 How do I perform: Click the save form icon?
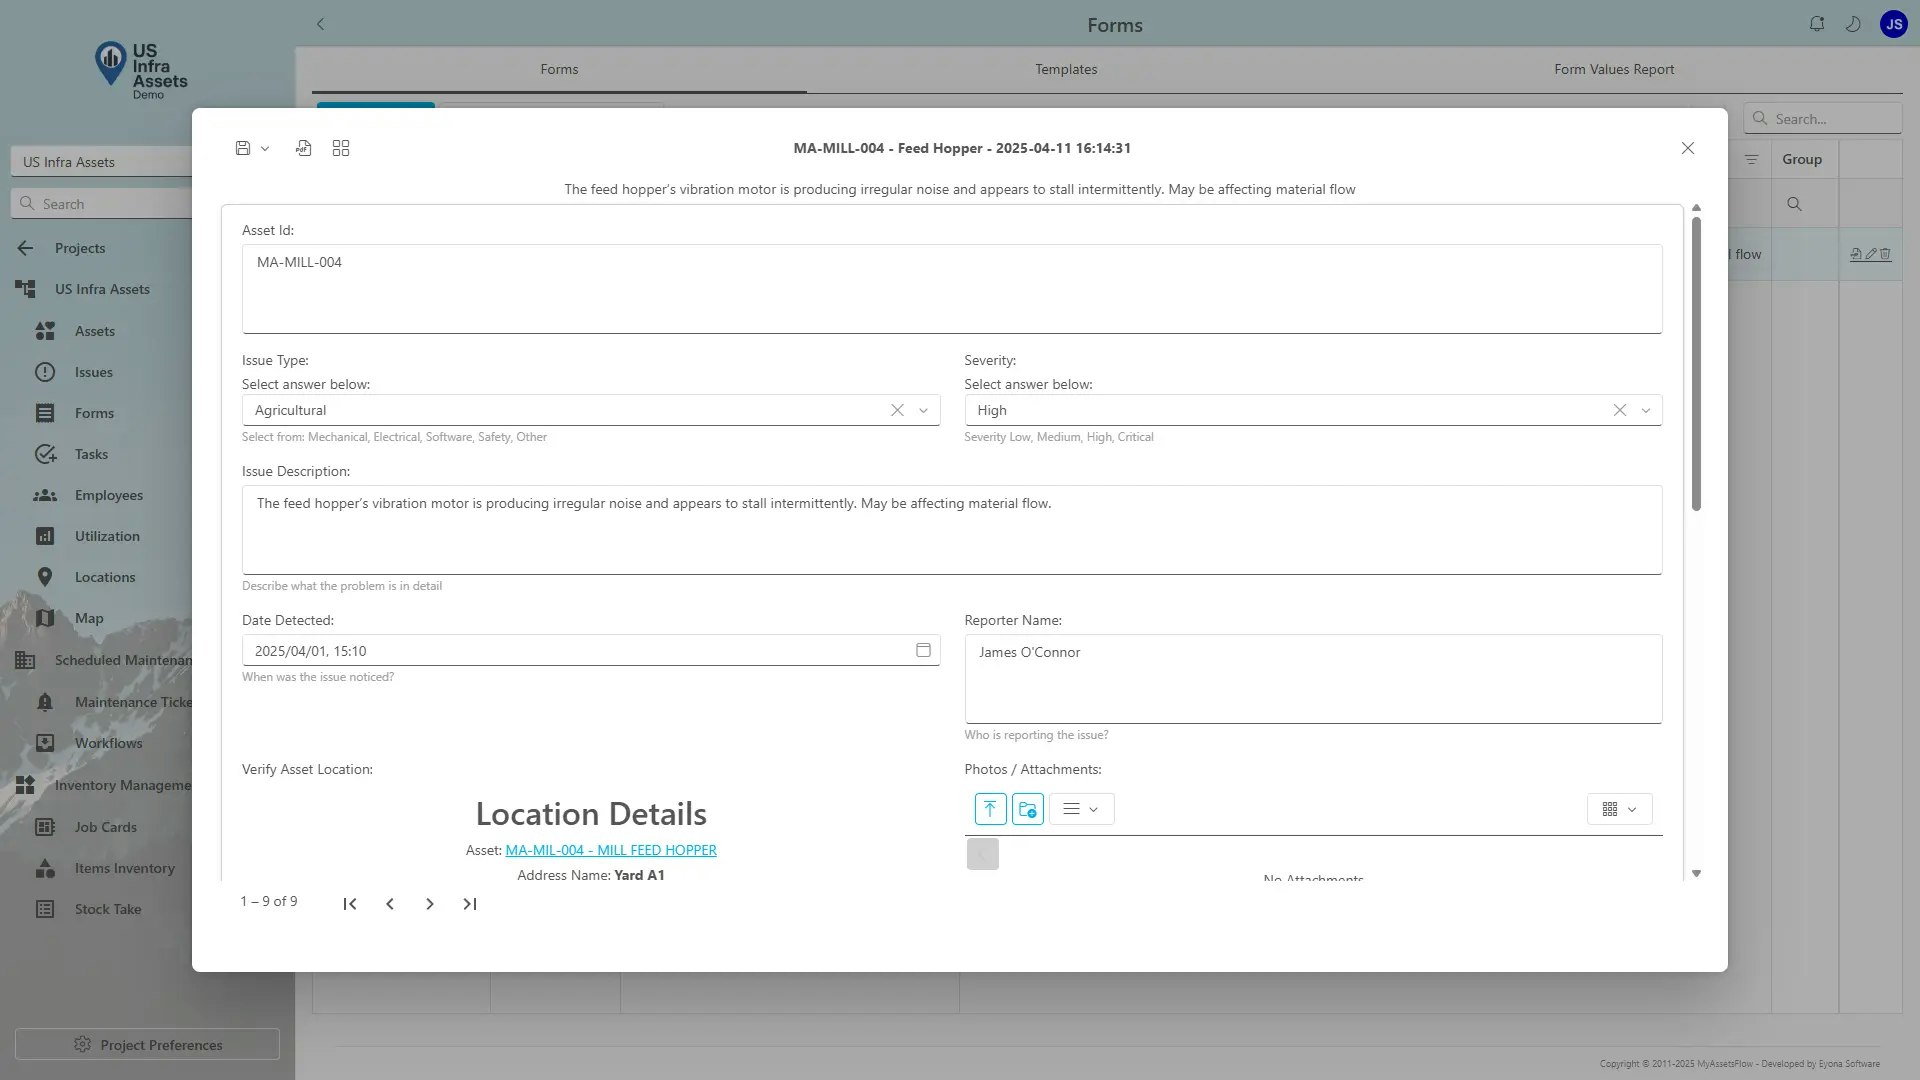242,148
